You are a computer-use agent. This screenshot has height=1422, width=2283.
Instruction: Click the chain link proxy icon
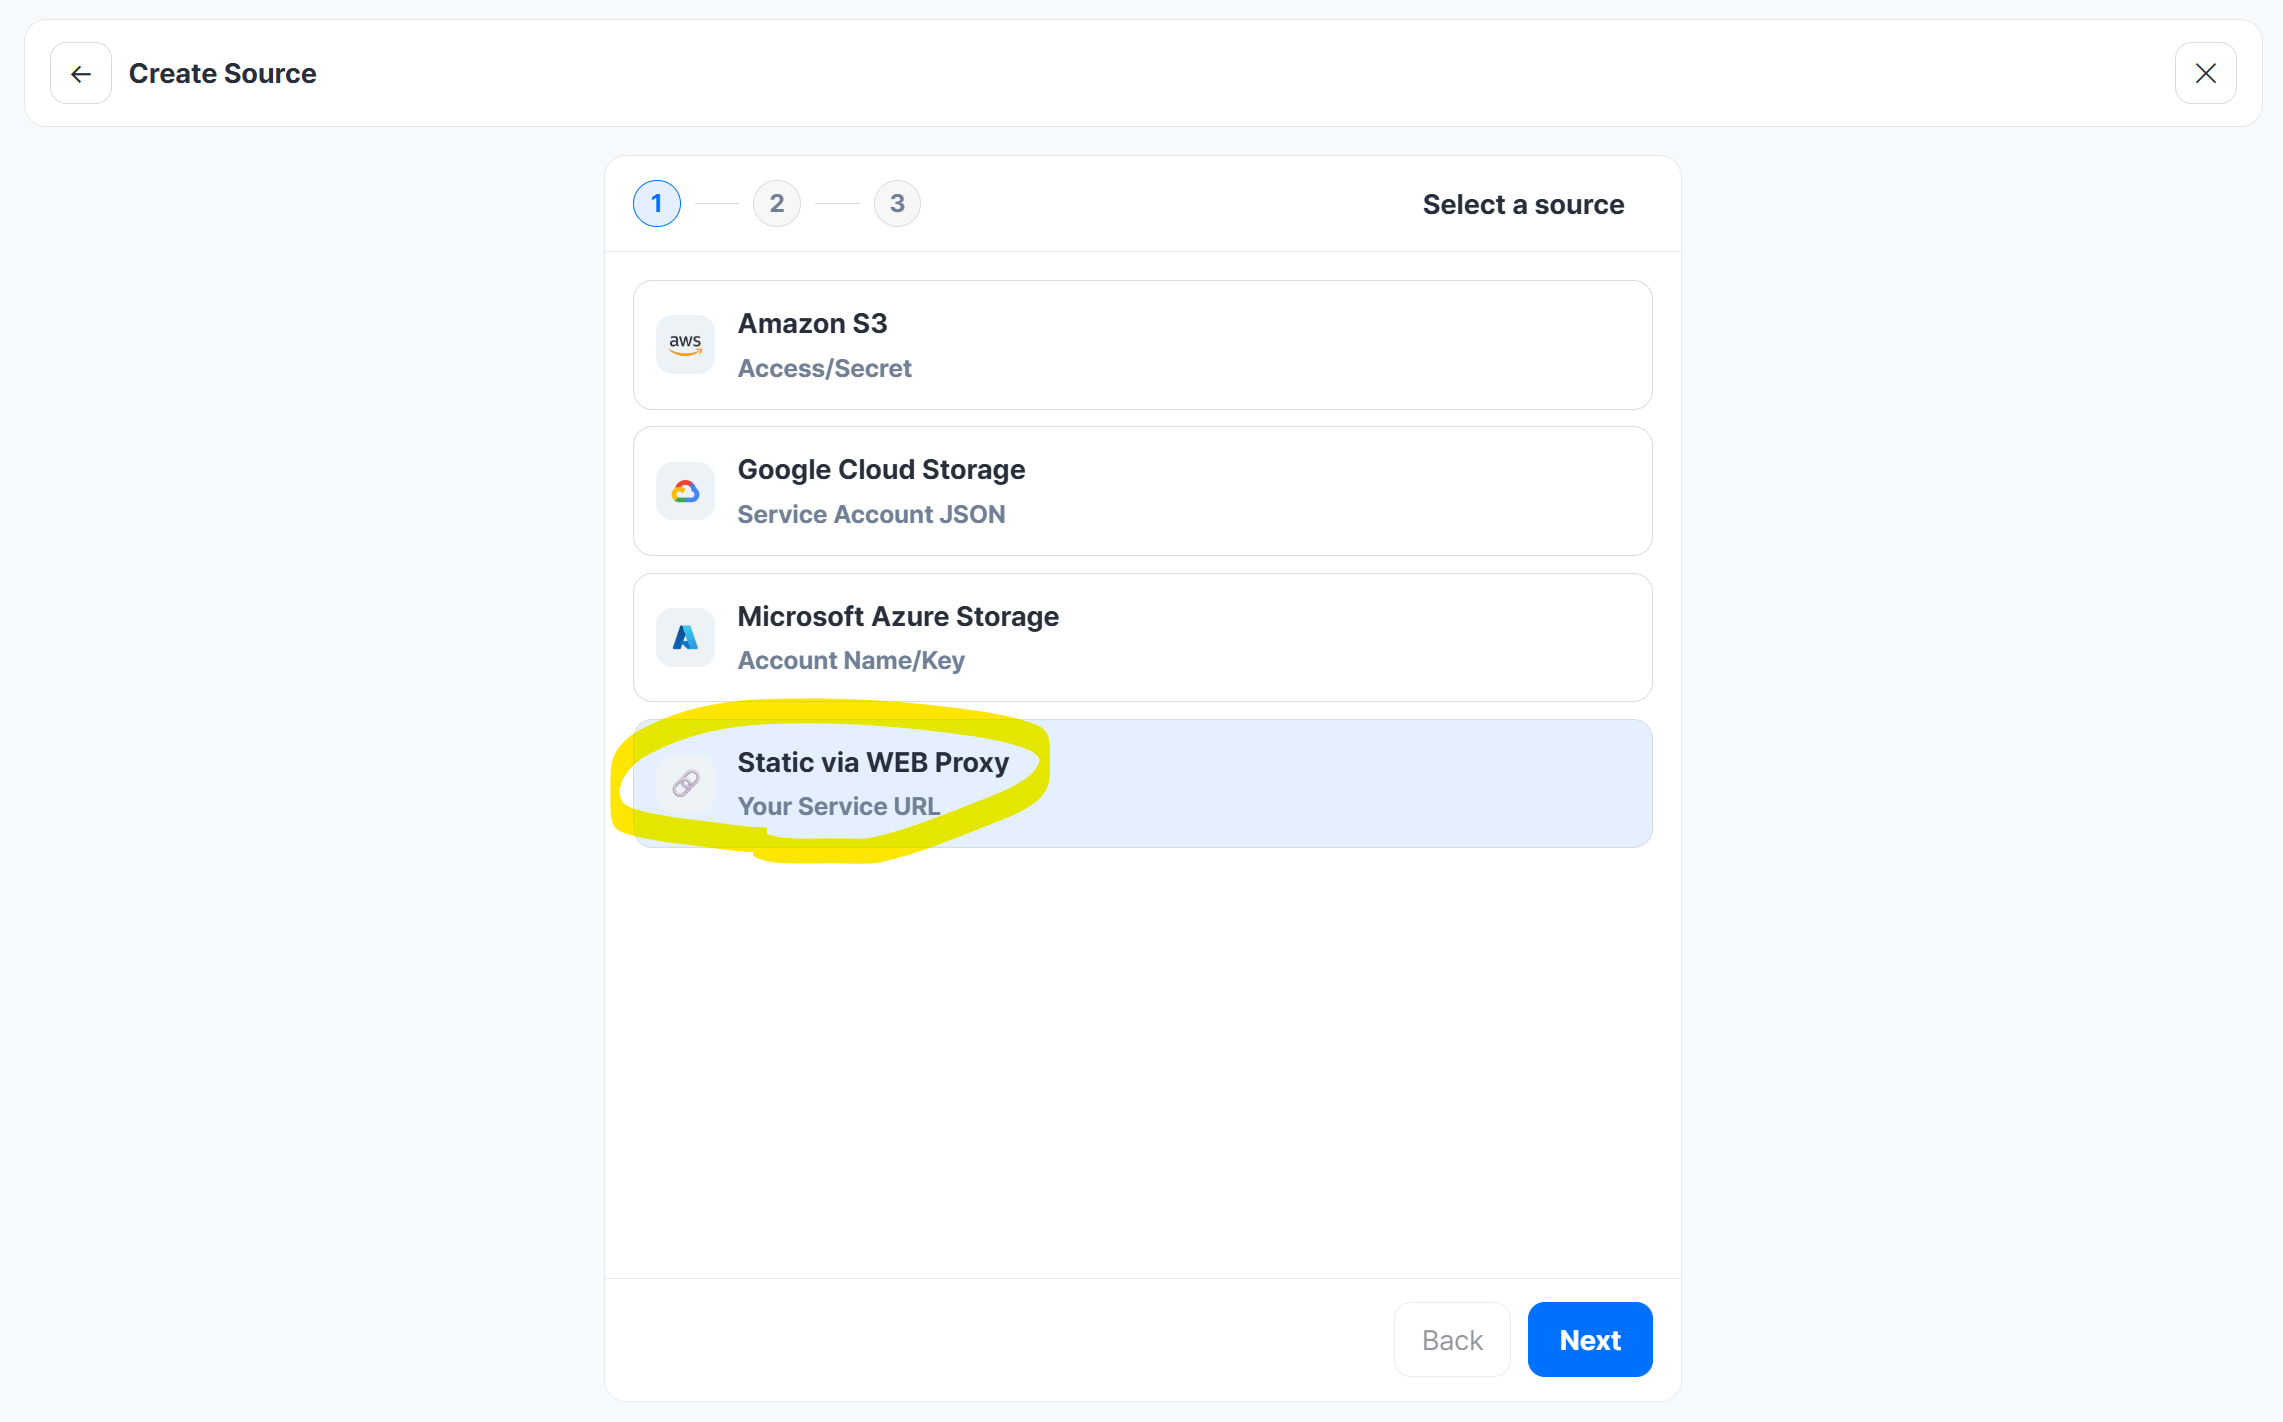685,784
